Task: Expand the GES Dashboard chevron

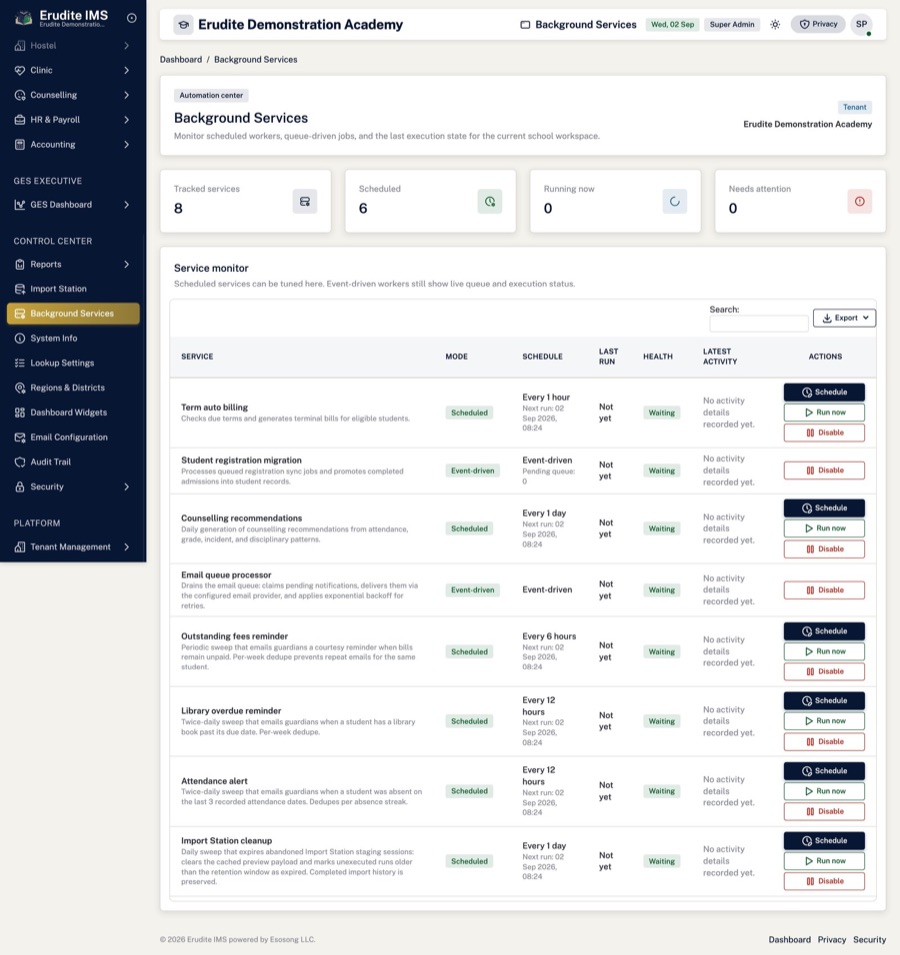Action: [x=126, y=205]
